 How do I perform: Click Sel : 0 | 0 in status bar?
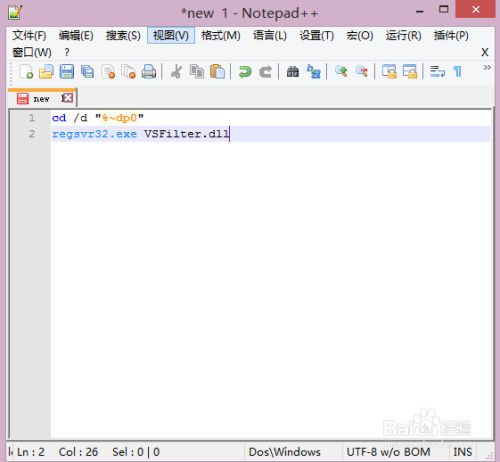point(136,452)
